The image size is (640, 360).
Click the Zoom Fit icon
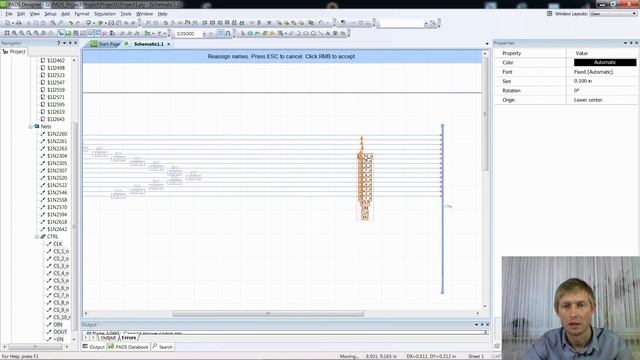point(7,33)
